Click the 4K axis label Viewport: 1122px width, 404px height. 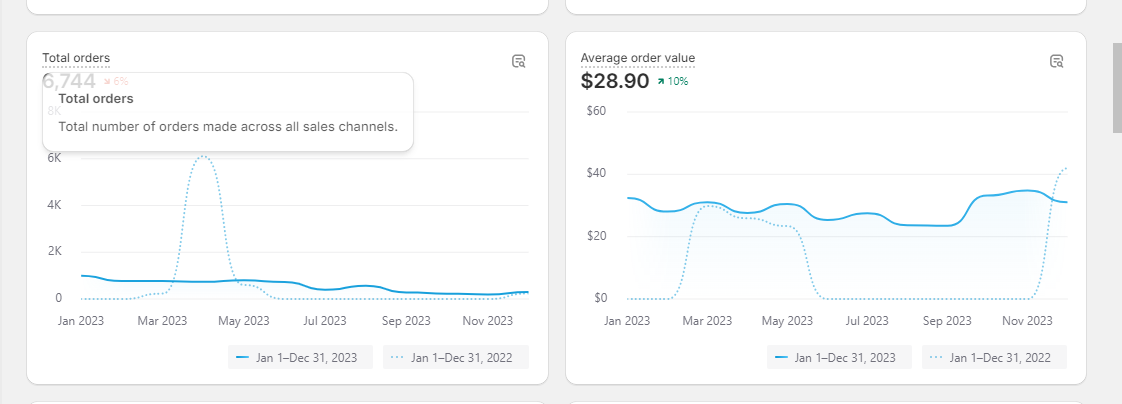(x=54, y=205)
